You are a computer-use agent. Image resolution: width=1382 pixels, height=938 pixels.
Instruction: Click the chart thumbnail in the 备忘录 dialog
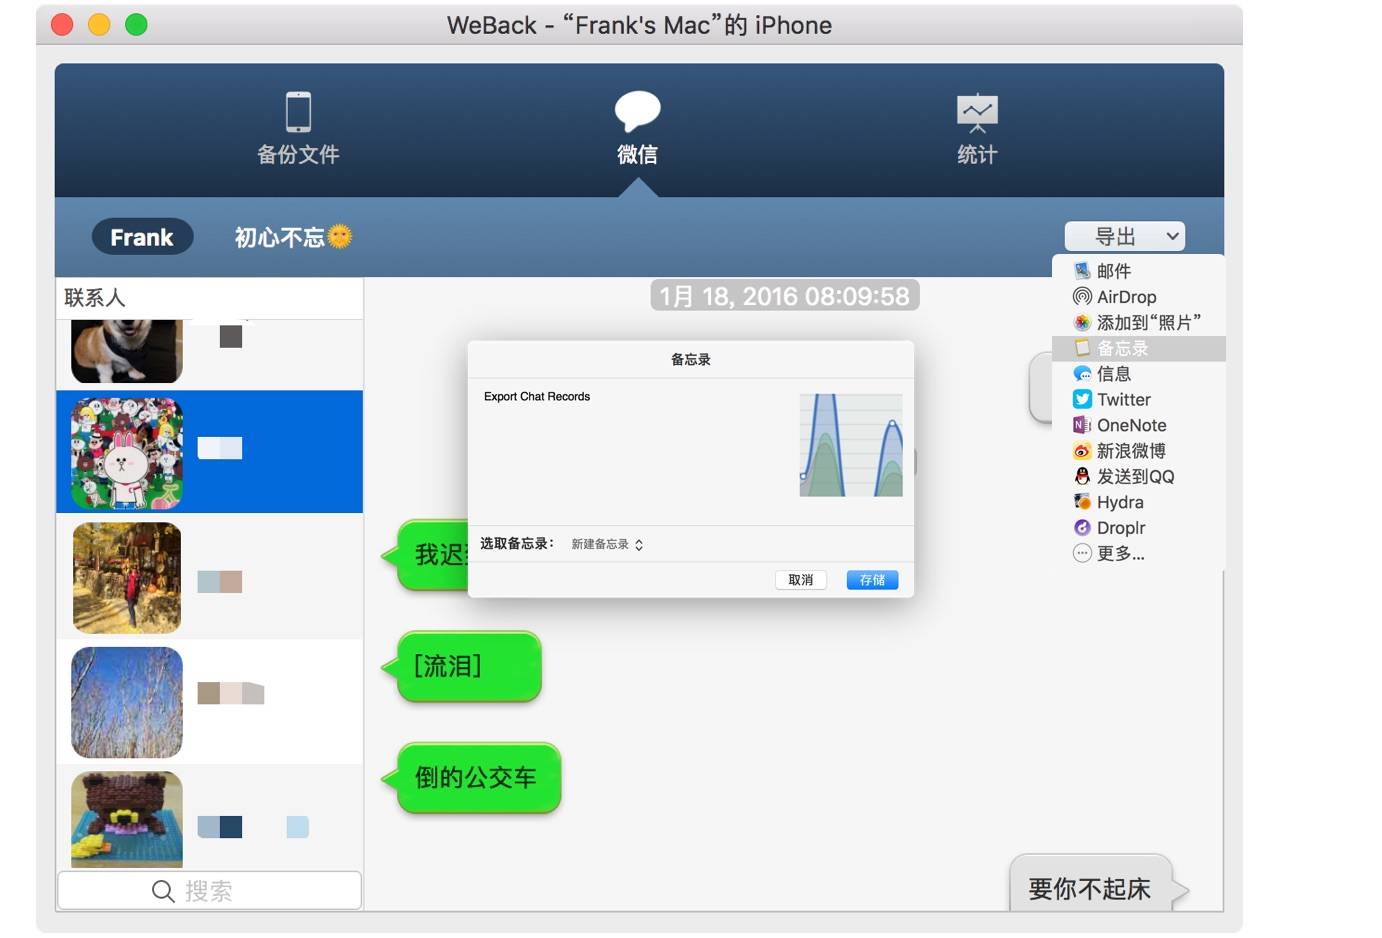tap(851, 445)
